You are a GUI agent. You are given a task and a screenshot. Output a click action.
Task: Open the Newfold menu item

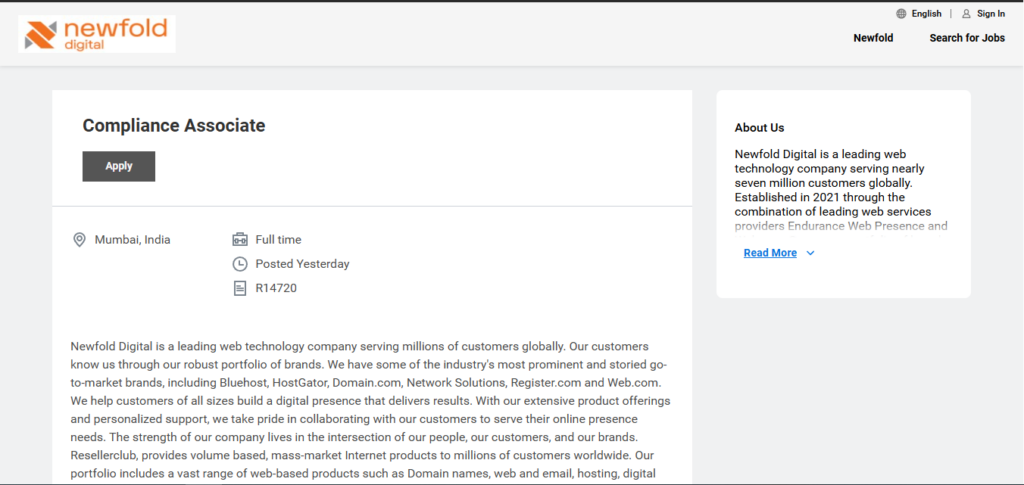coord(873,38)
